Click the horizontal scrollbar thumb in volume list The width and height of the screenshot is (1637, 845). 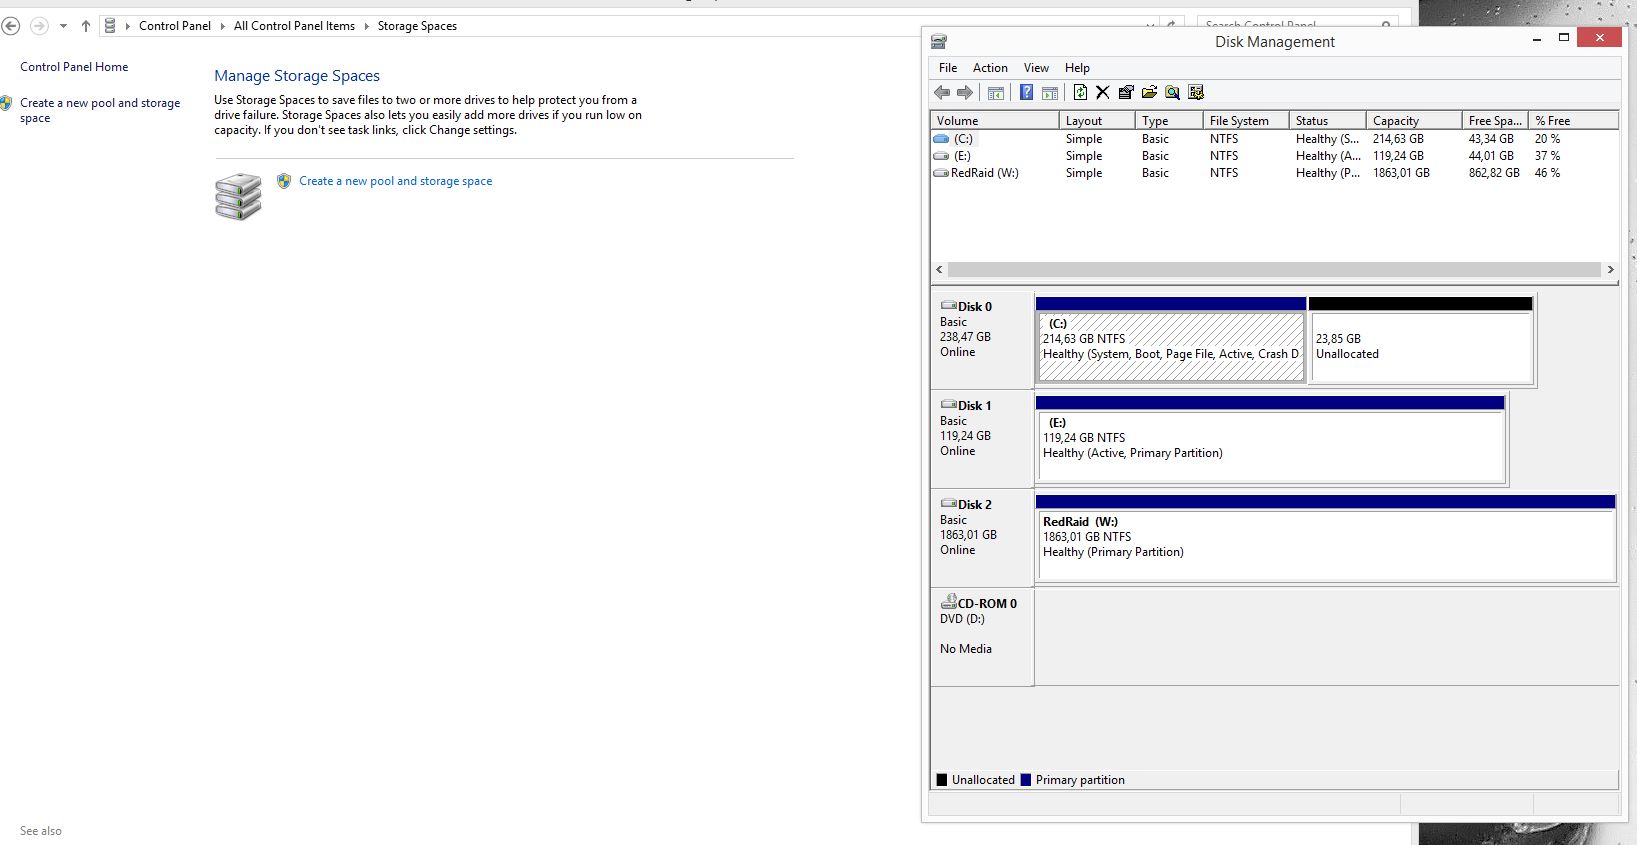1274,270
